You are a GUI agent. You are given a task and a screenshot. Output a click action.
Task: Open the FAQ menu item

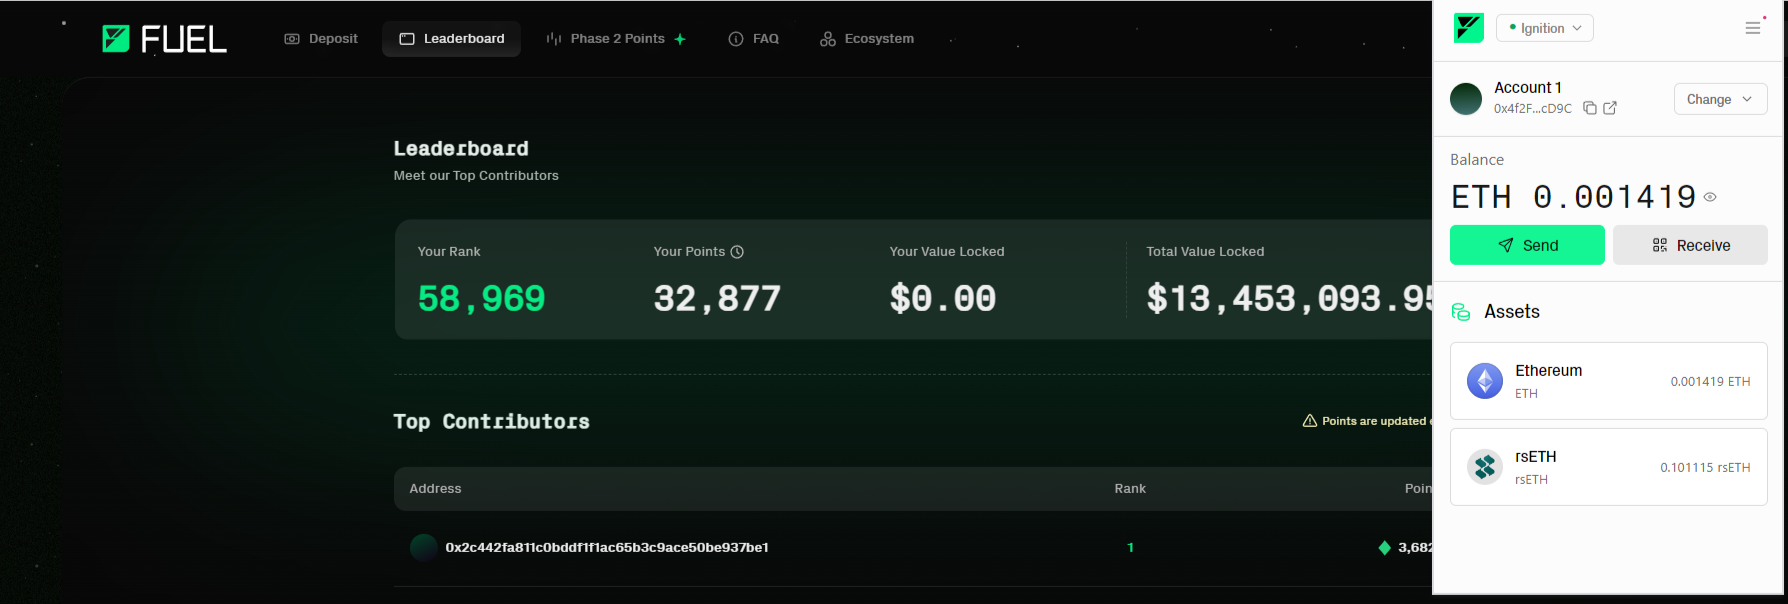tap(754, 39)
